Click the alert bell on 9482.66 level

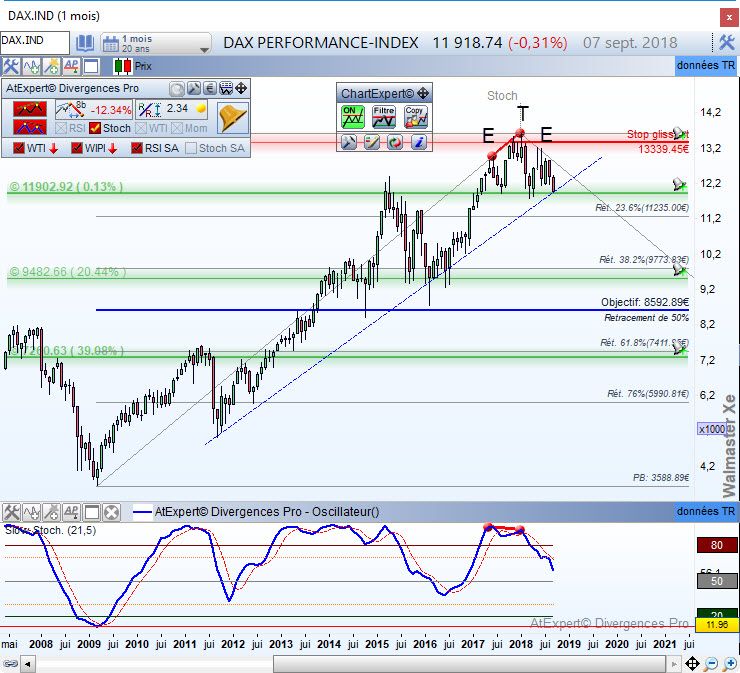(680, 270)
